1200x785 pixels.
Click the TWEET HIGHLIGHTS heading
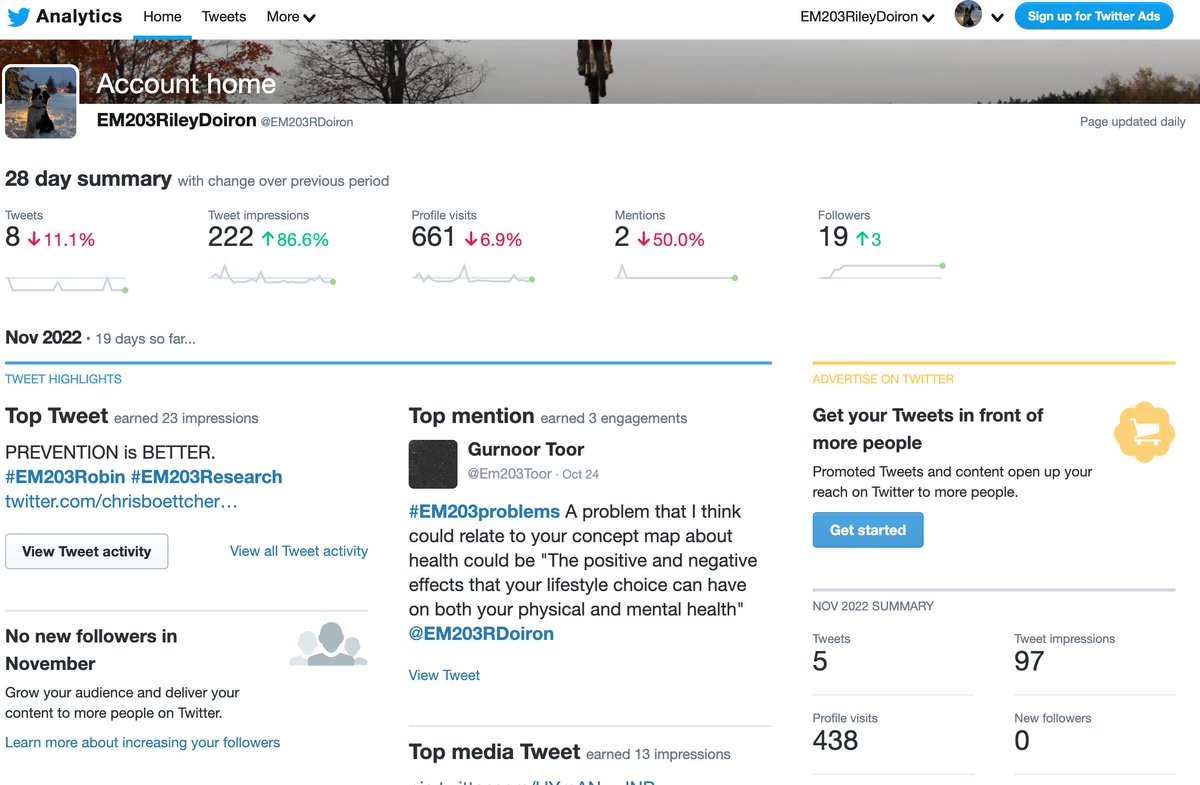click(63, 379)
